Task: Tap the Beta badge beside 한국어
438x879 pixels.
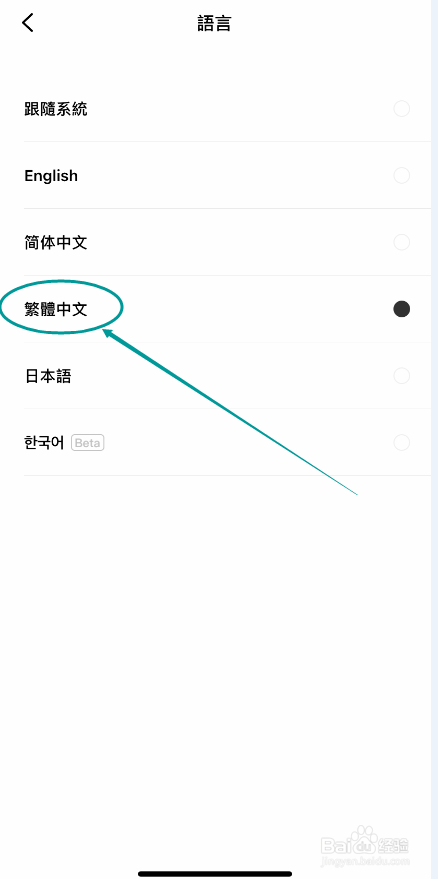Action: (87, 443)
